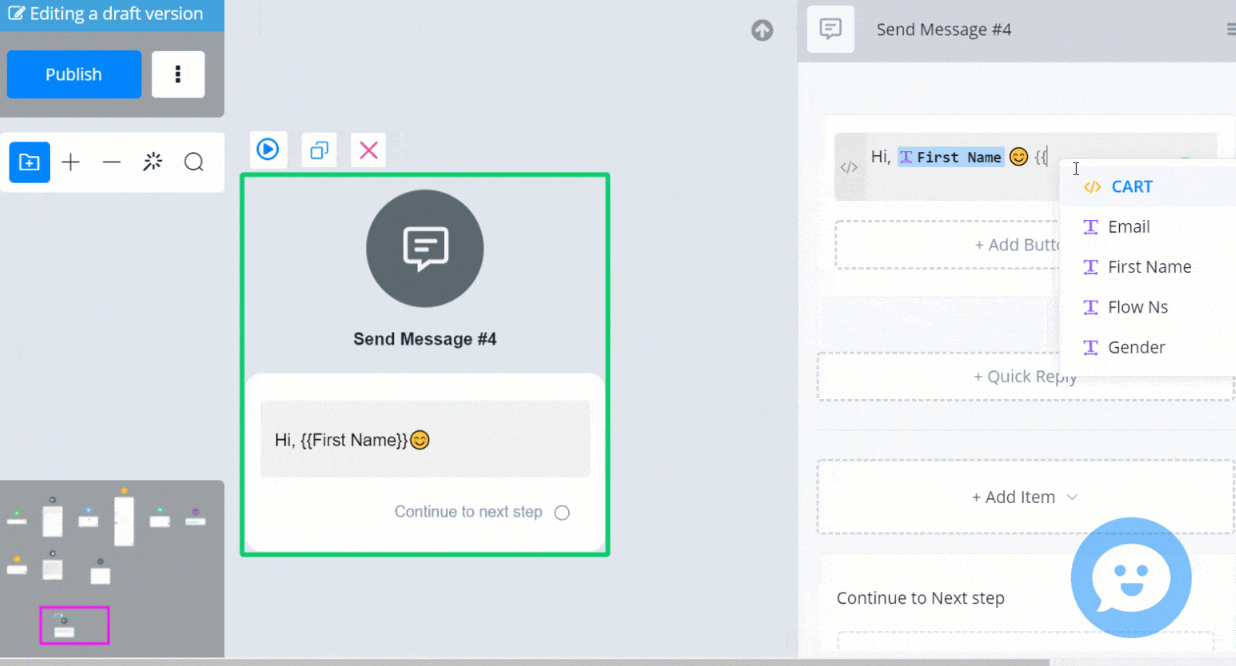Run the step preview play icon
This screenshot has height=666, width=1236.
(x=268, y=150)
